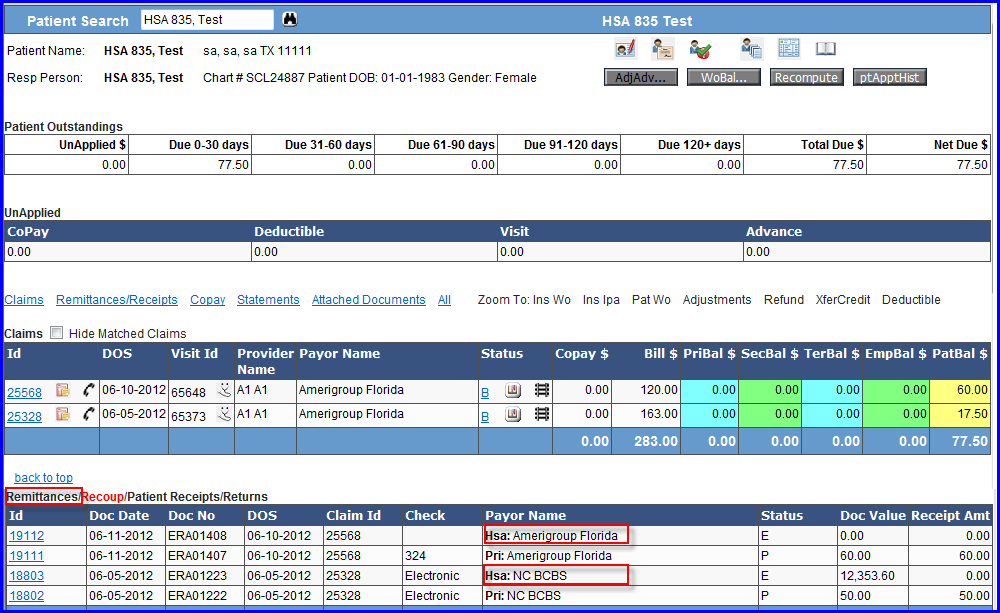Jump to Remittances/Receipts section link
This screenshot has width=1000, height=613.
[x=117, y=300]
